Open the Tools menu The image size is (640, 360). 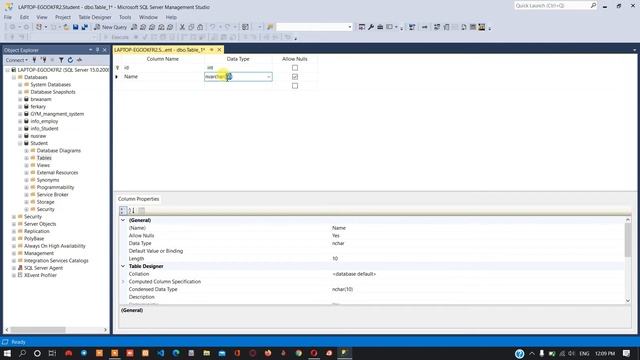coord(125,17)
